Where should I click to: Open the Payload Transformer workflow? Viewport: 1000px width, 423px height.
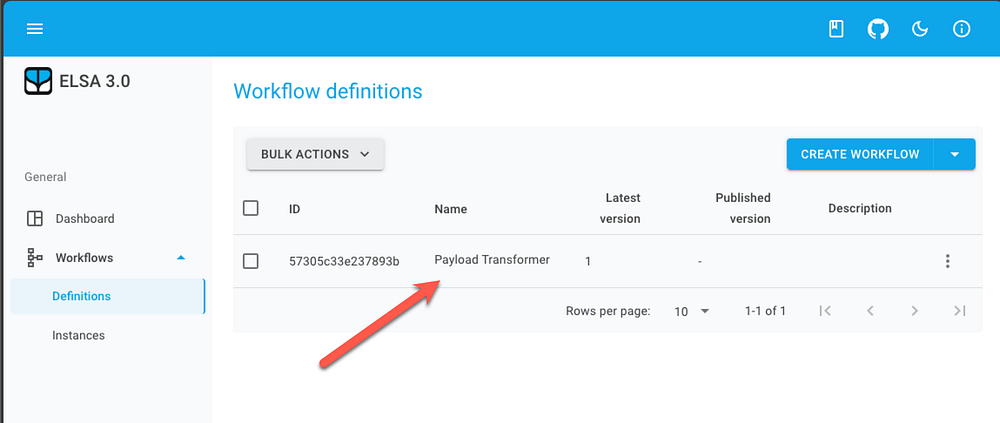tap(492, 260)
